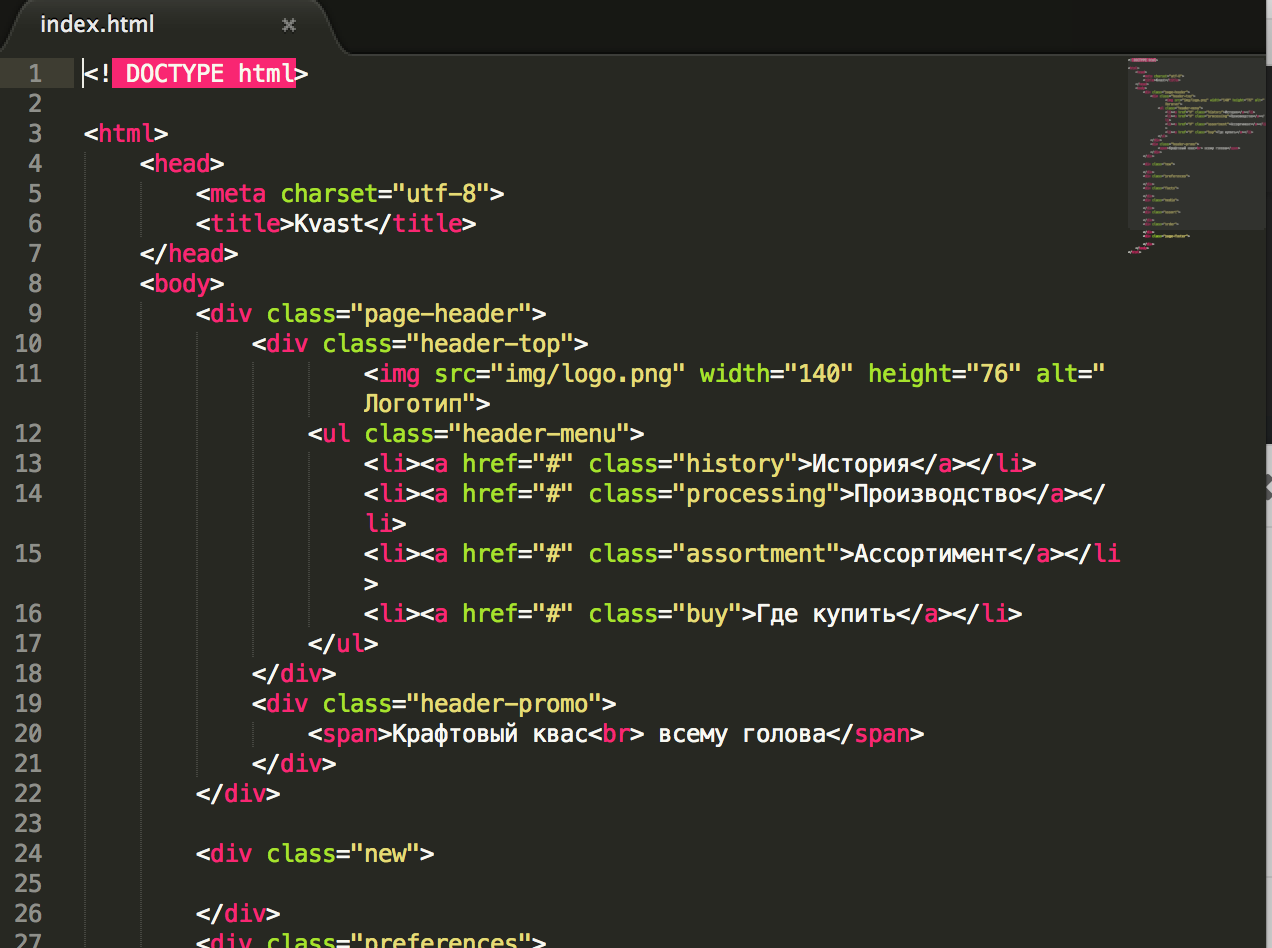Switch to the index.html tab
This screenshot has width=1272, height=948.
(x=97, y=25)
